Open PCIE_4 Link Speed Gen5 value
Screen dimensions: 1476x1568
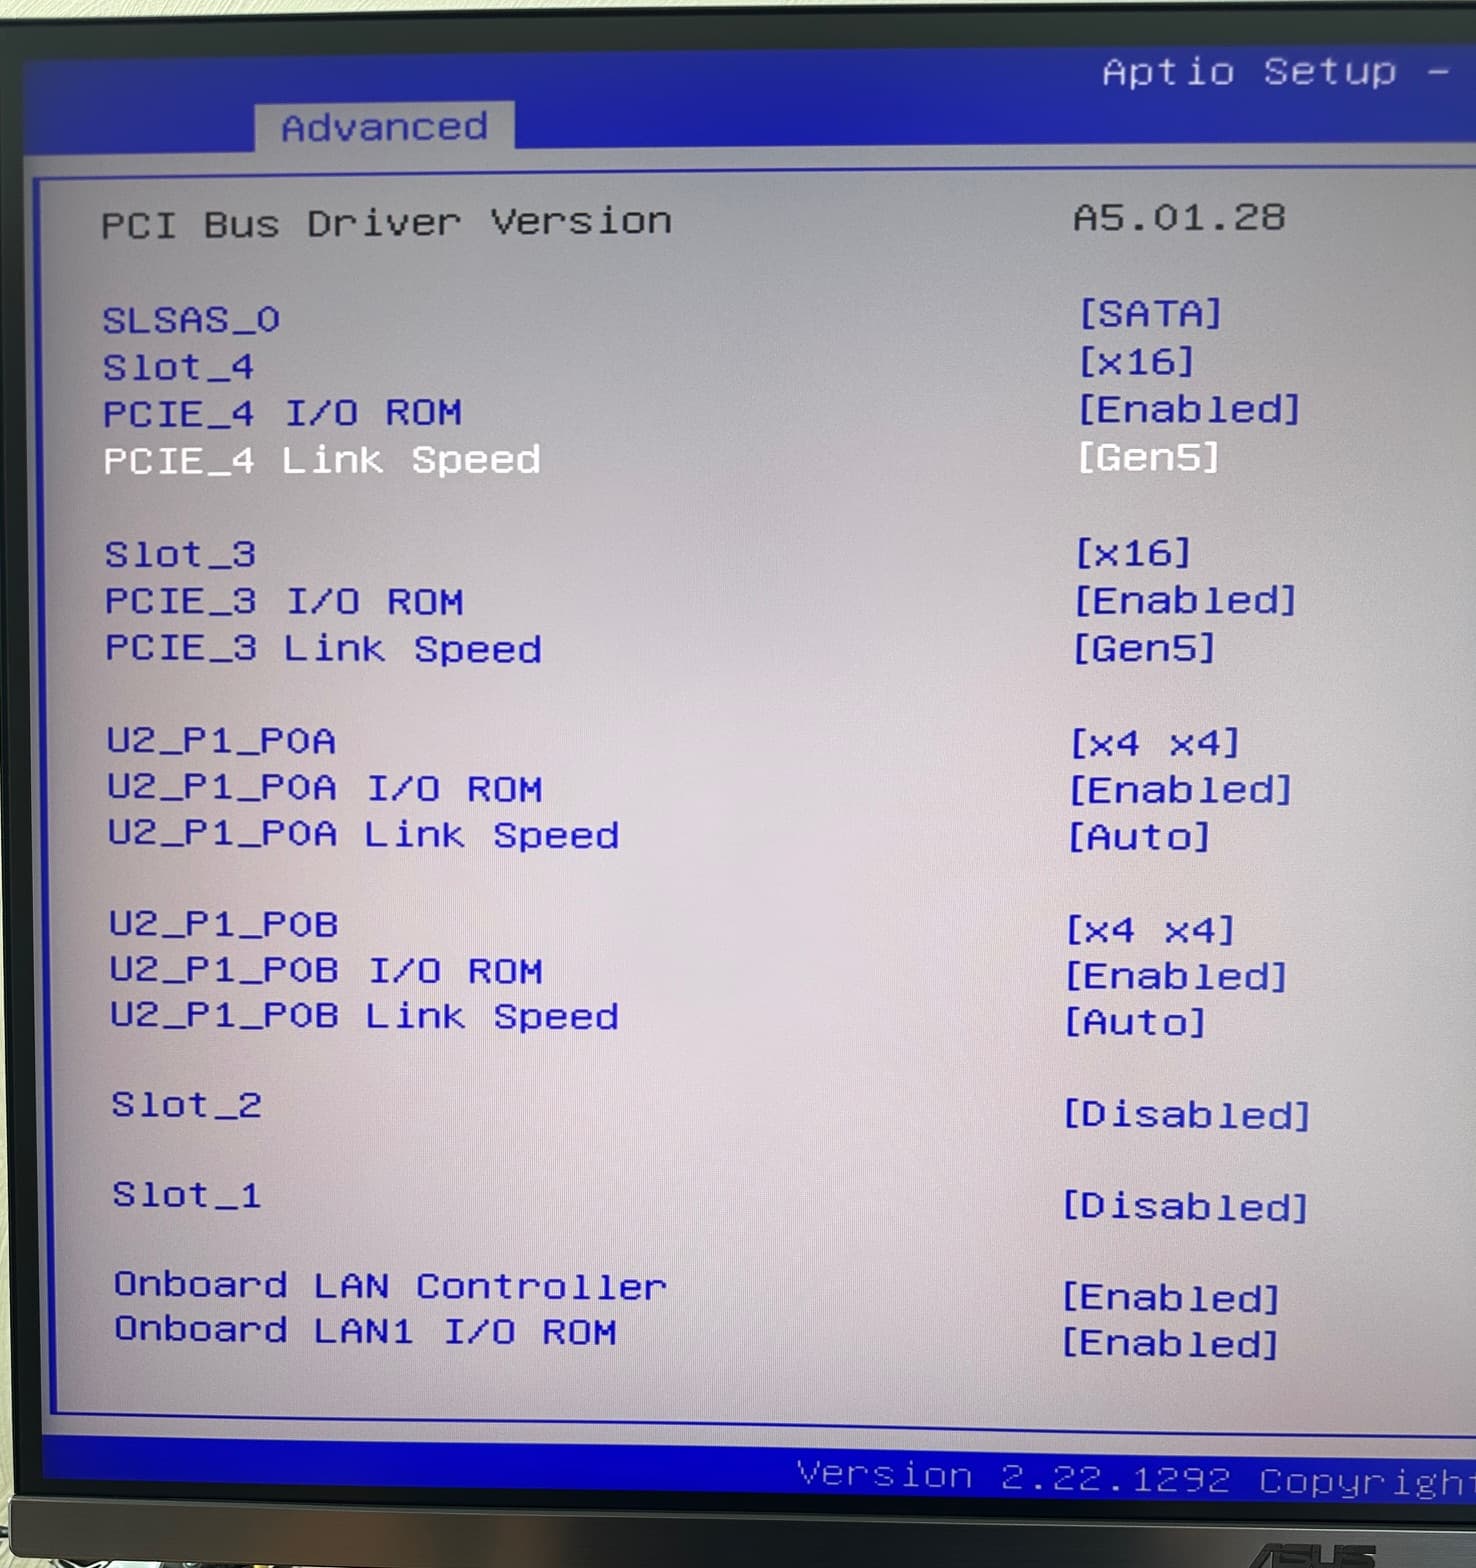tap(1148, 458)
